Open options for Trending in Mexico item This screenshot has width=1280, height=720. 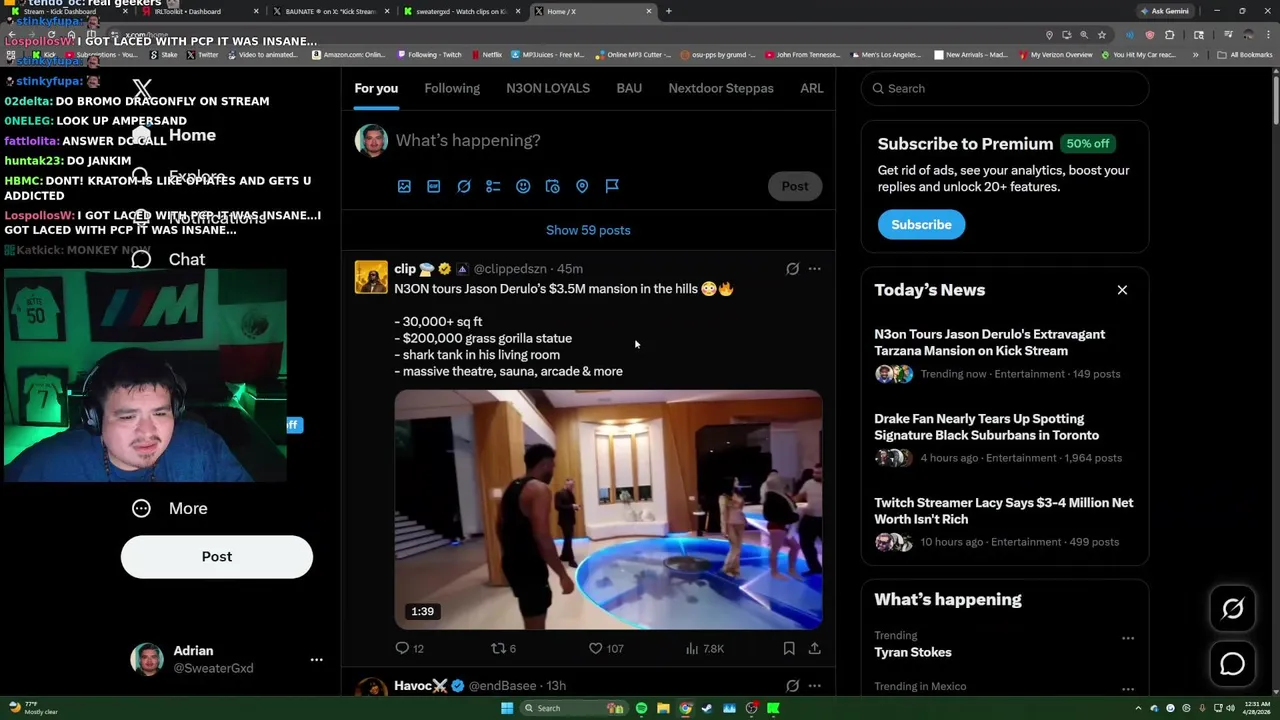[x=1128, y=689]
